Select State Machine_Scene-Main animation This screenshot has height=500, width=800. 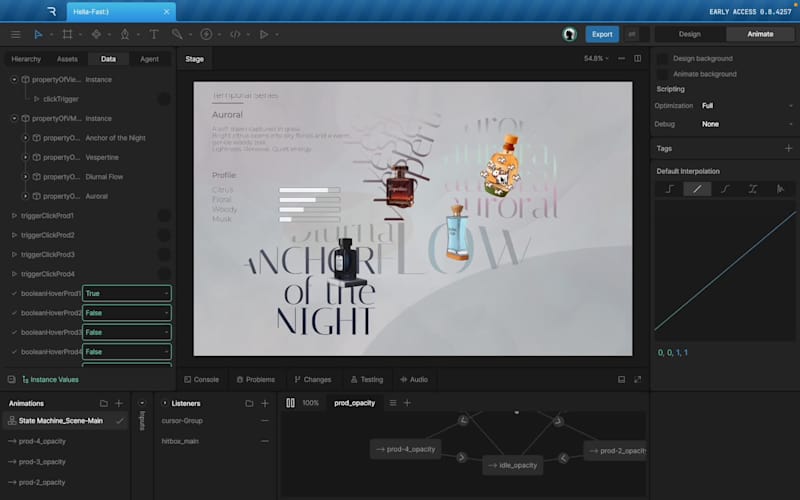pyautogui.click(x=65, y=421)
